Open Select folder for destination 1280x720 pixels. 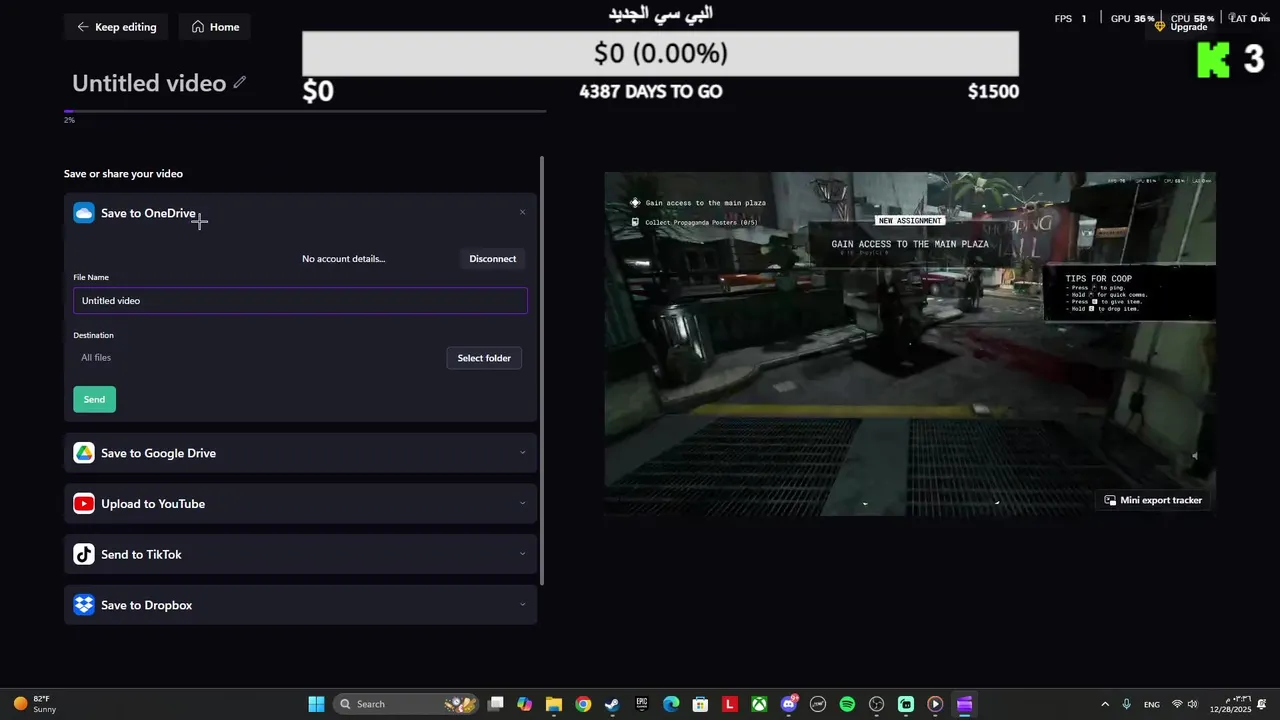[x=484, y=358]
